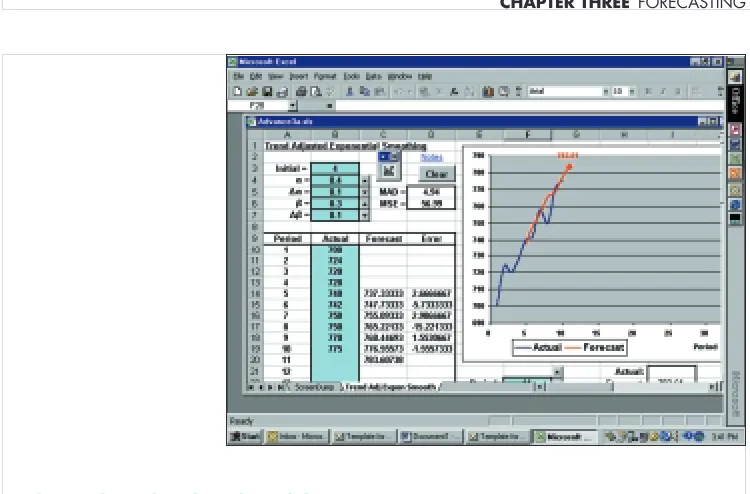Open the Insert menu
The width and height of the screenshot is (750, 494).
pyautogui.click(x=298, y=76)
